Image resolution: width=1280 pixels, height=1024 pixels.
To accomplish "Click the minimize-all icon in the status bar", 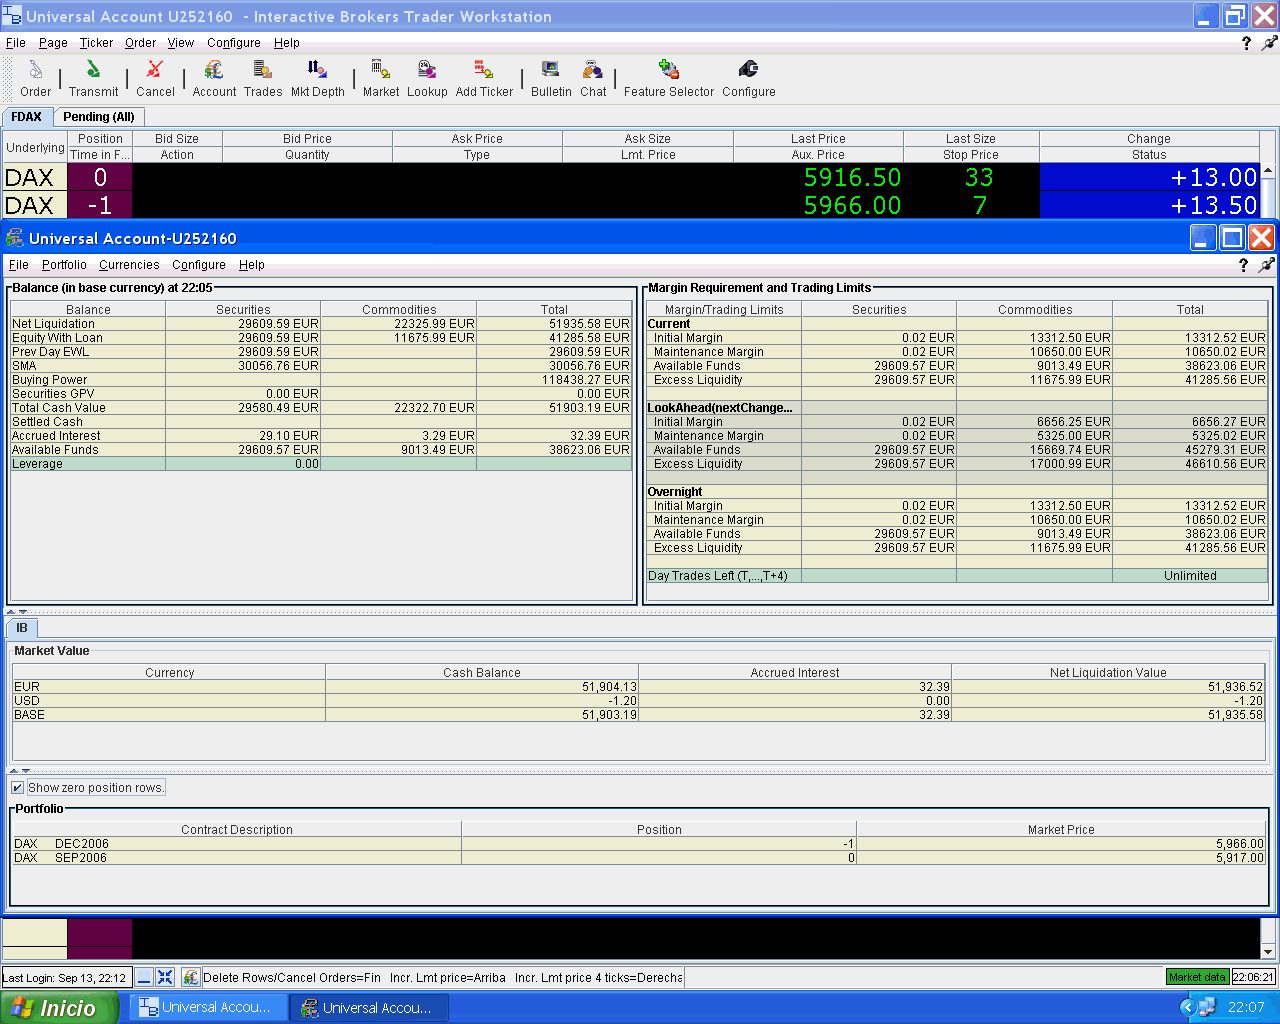I will (x=144, y=977).
